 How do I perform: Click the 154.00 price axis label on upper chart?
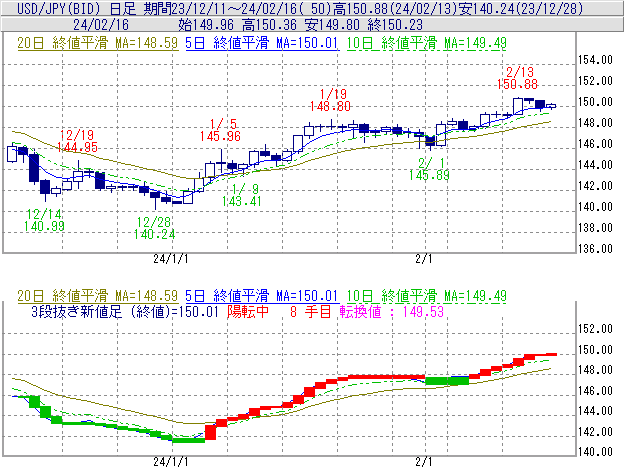[x=595, y=60]
